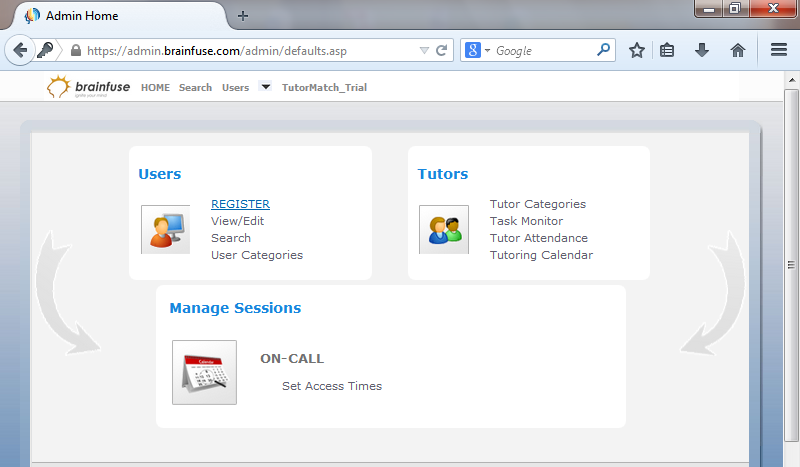Viewport: 800px width, 467px height.
Task: Expand the dropdown arrow next to Users
Action: tap(265, 86)
